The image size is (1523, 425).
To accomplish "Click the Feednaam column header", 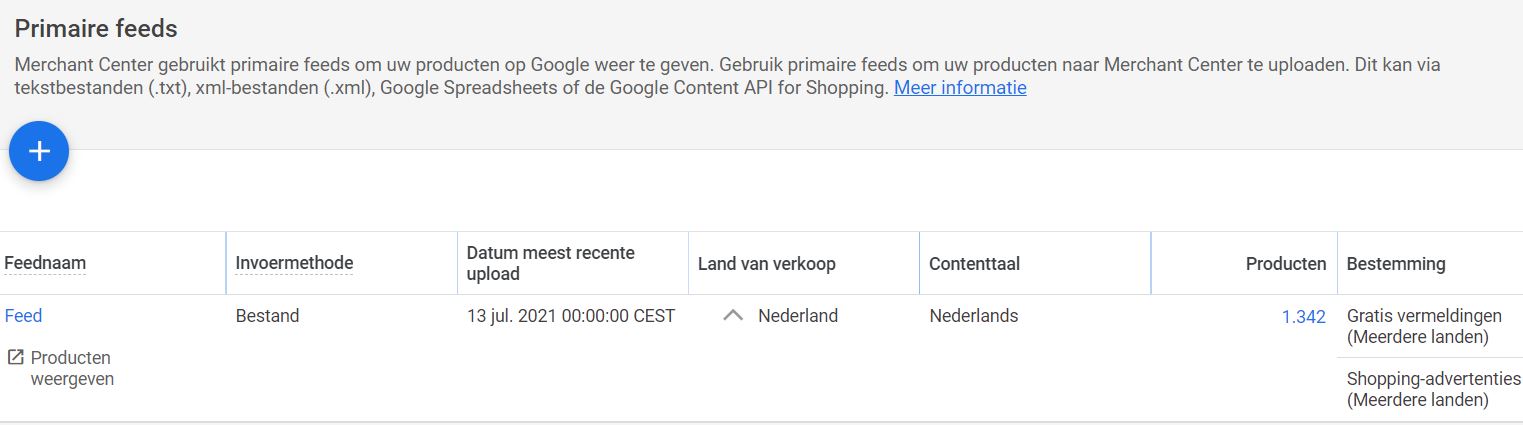I will (45, 264).
